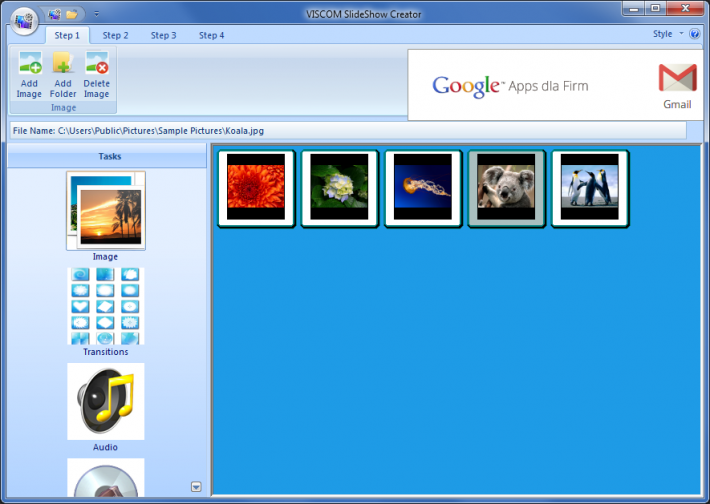Viewport: 710px width, 504px height.
Task: Switch to the Step 4 tab
Action: pyautogui.click(x=211, y=35)
